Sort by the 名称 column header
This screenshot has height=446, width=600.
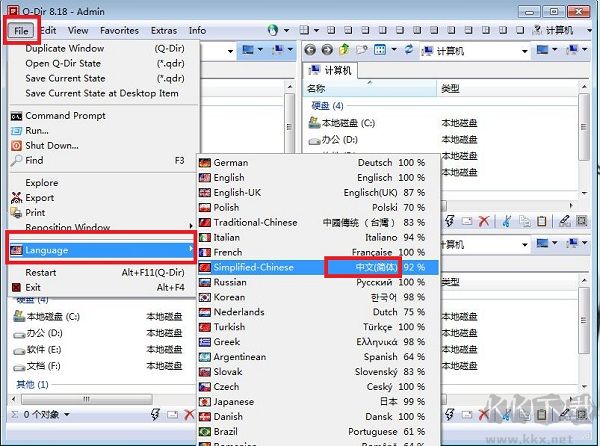pos(370,88)
